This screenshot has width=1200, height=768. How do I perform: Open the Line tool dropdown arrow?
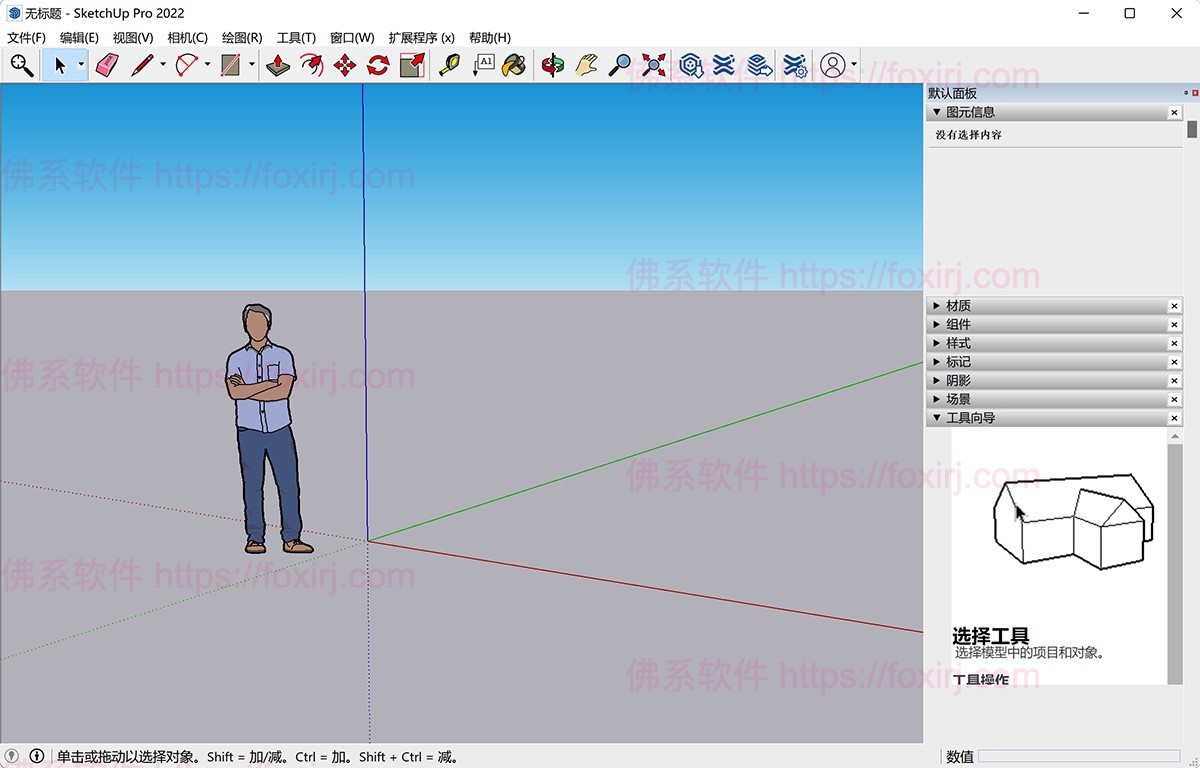pyautogui.click(x=163, y=66)
